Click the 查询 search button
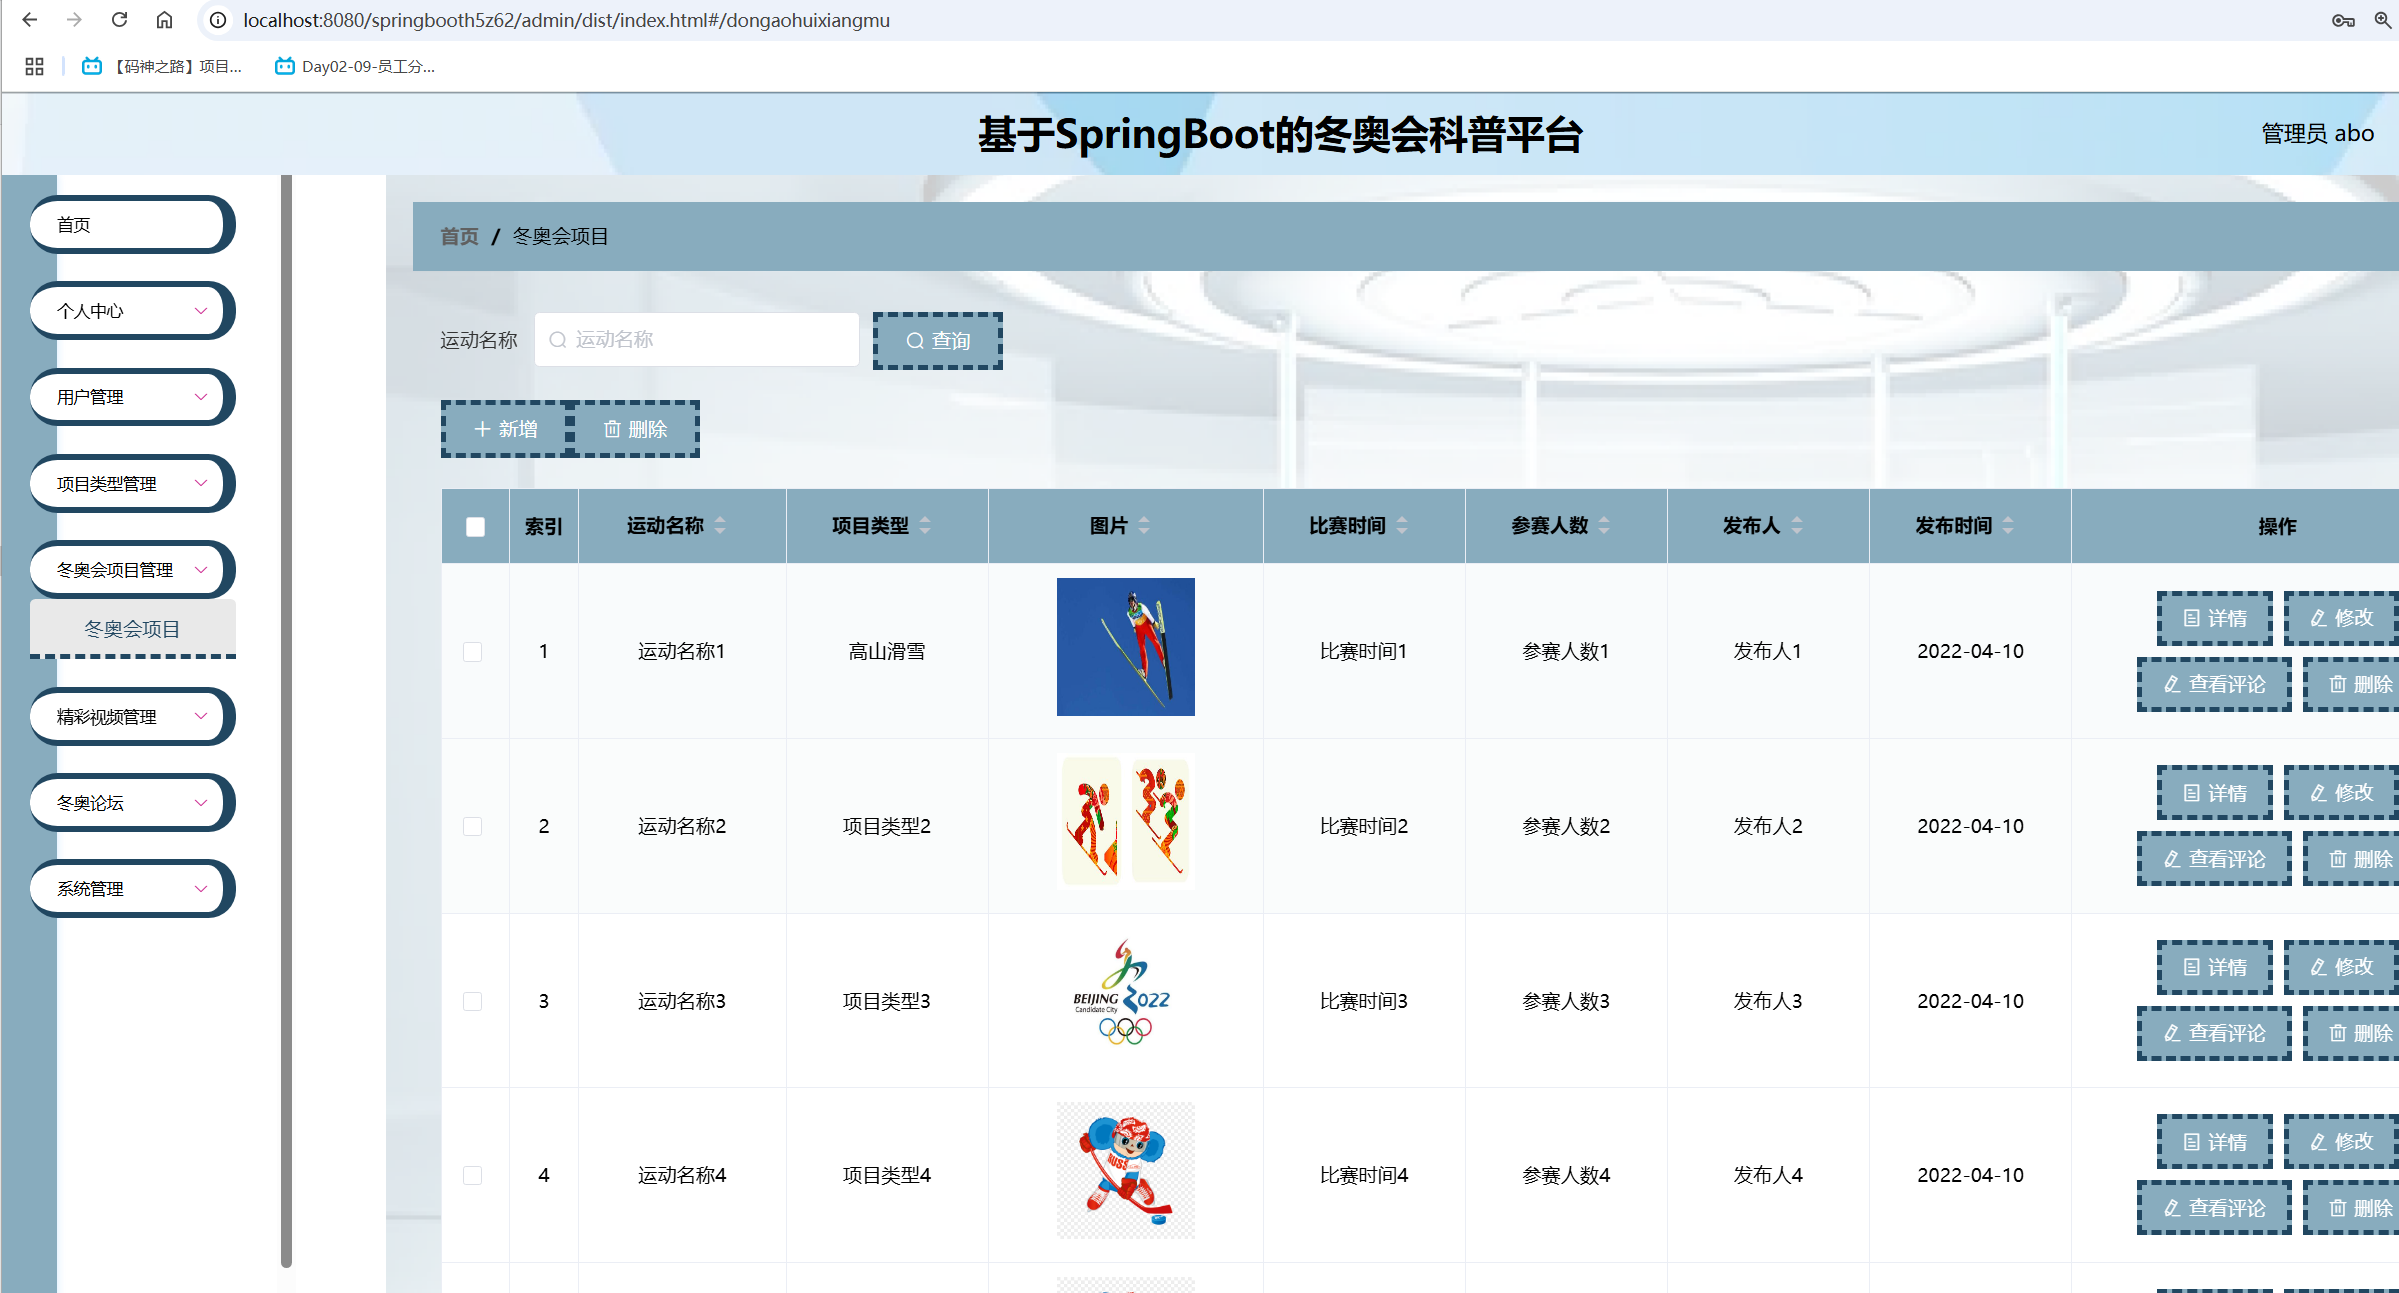Viewport: 2399px width, 1293px height. [x=937, y=341]
